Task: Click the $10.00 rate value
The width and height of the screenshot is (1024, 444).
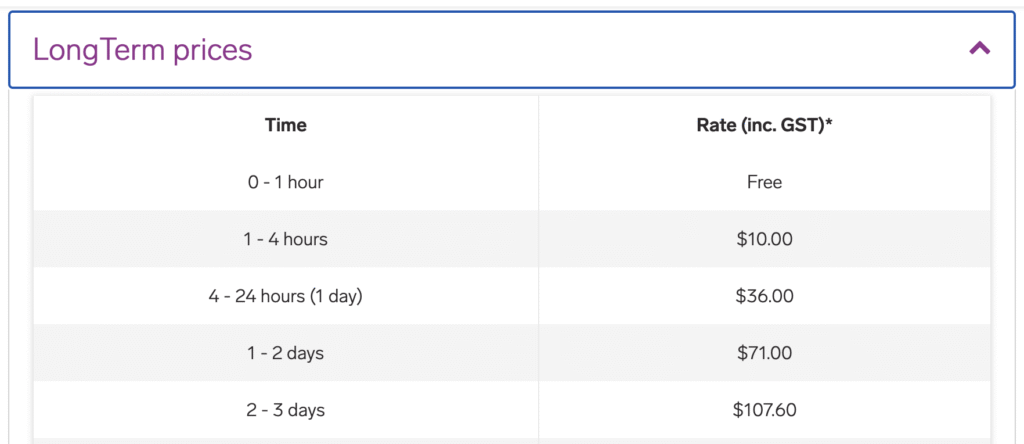Action: coord(764,239)
